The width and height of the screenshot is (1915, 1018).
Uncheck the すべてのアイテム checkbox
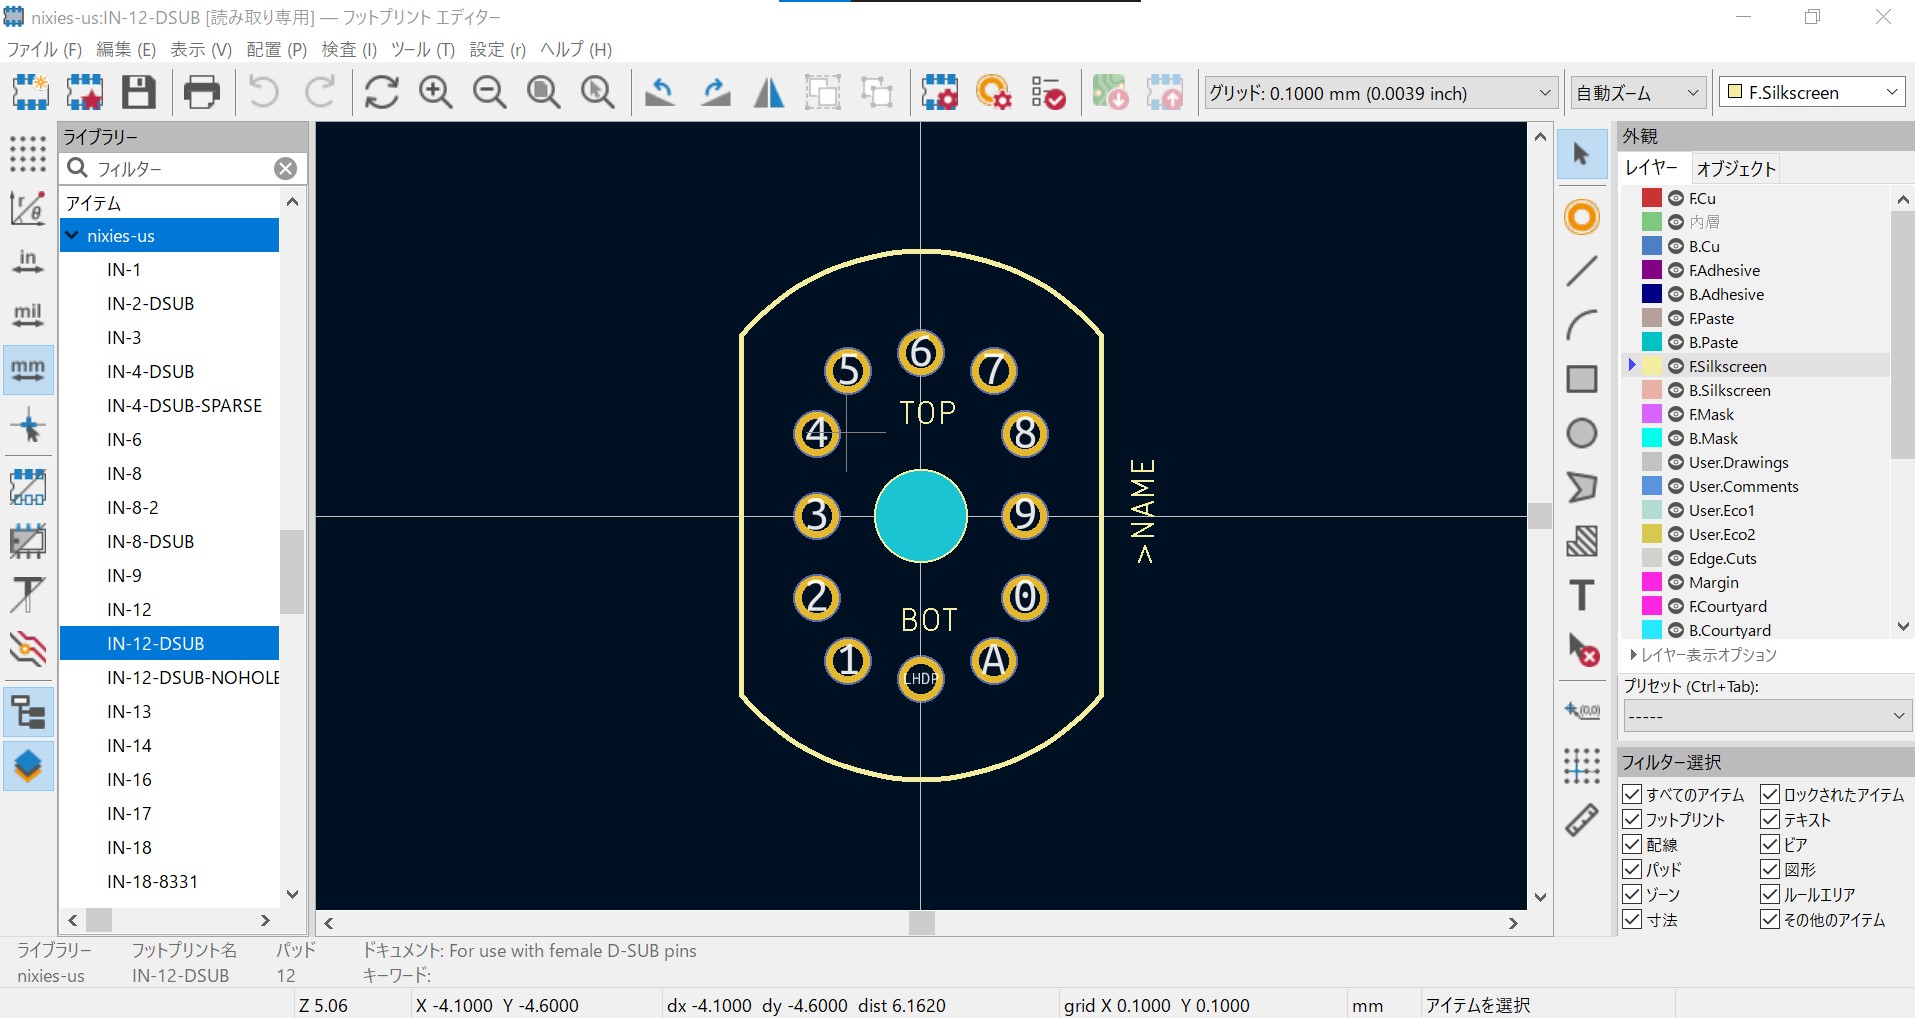pyautogui.click(x=1632, y=794)
